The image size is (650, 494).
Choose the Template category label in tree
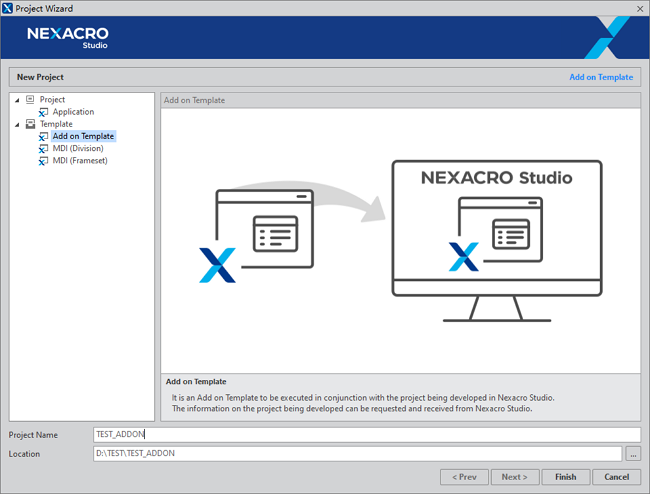[56, 124]
